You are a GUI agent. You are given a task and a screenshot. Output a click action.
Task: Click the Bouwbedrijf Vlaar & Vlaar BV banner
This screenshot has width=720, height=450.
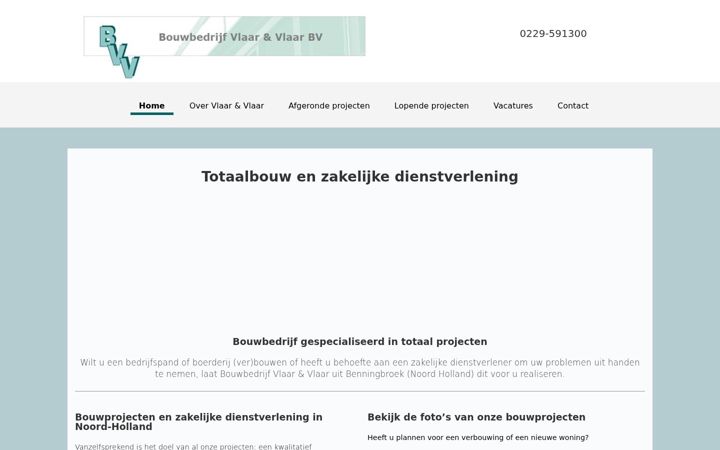(225, 36)
